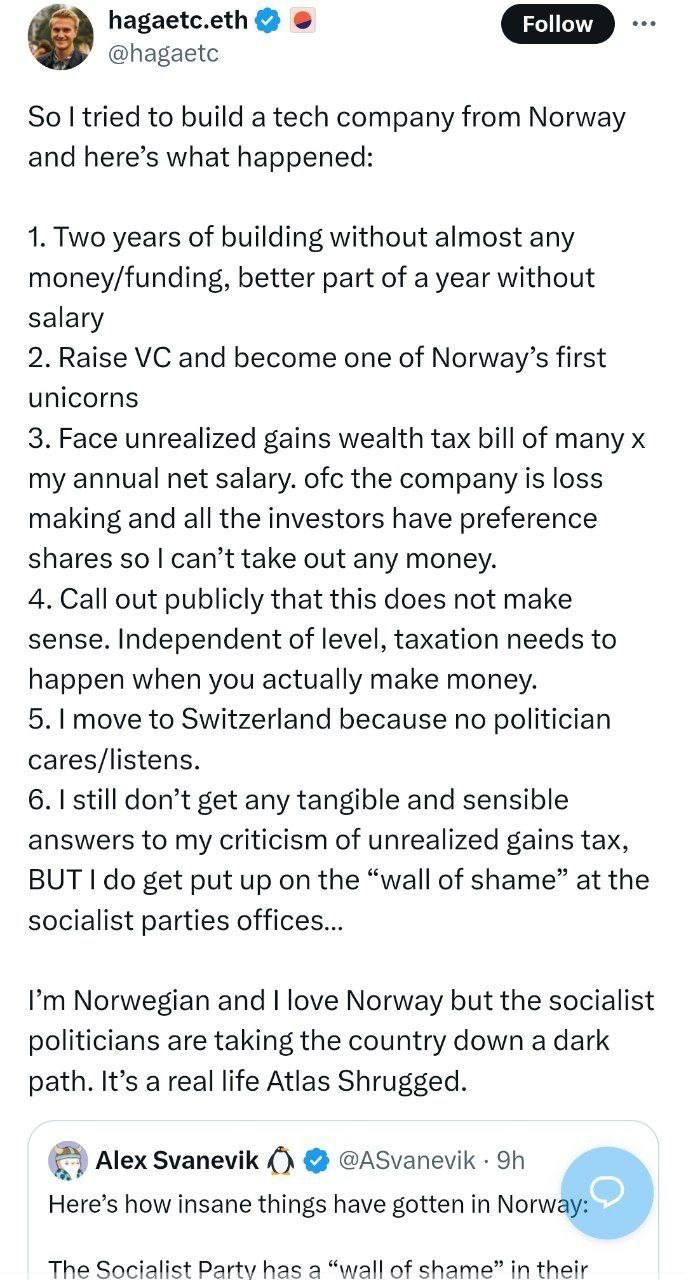Click the 9h timestamp on quoted tweet
The width and height of the screenshot is (686, 1280).
tap(511, 1160)
